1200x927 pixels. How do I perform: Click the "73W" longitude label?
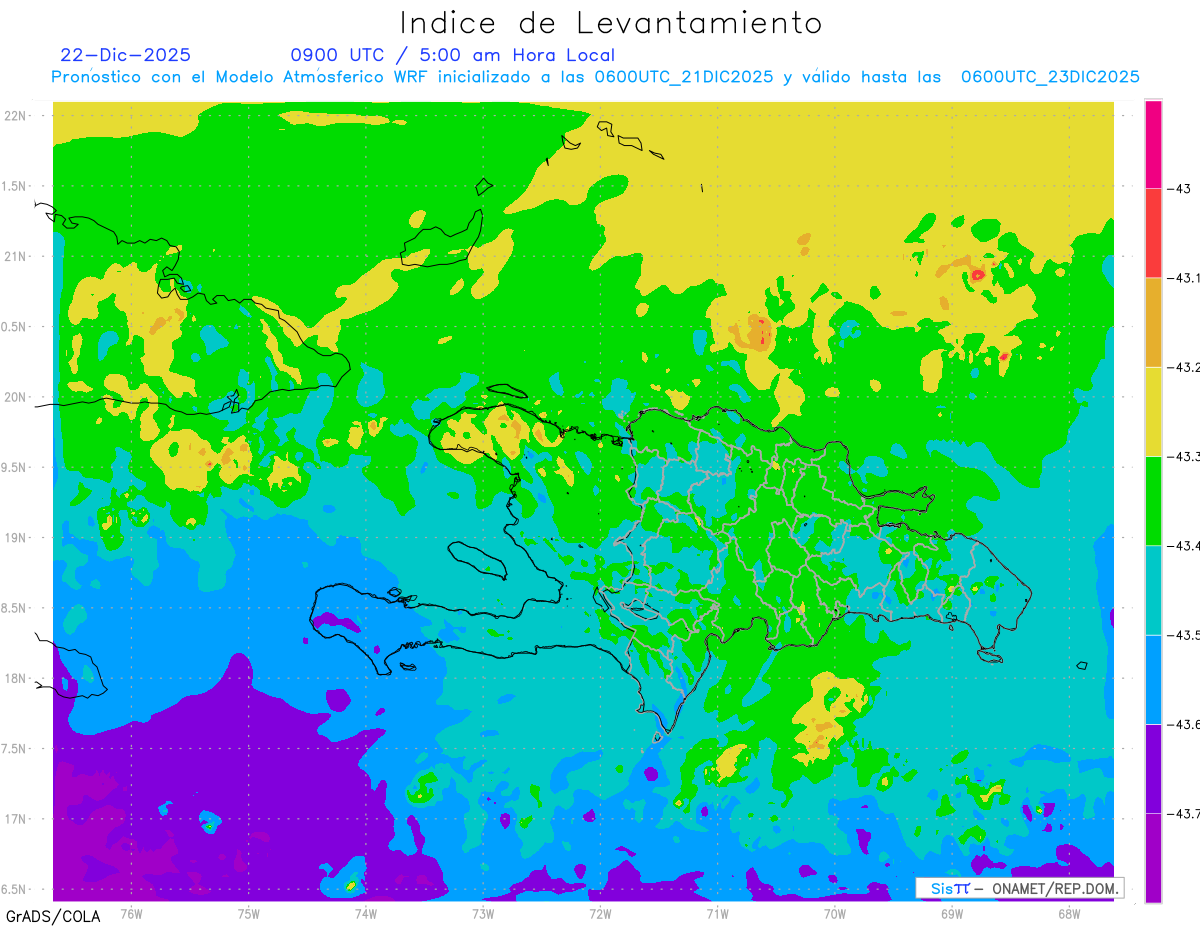(483, 913)
